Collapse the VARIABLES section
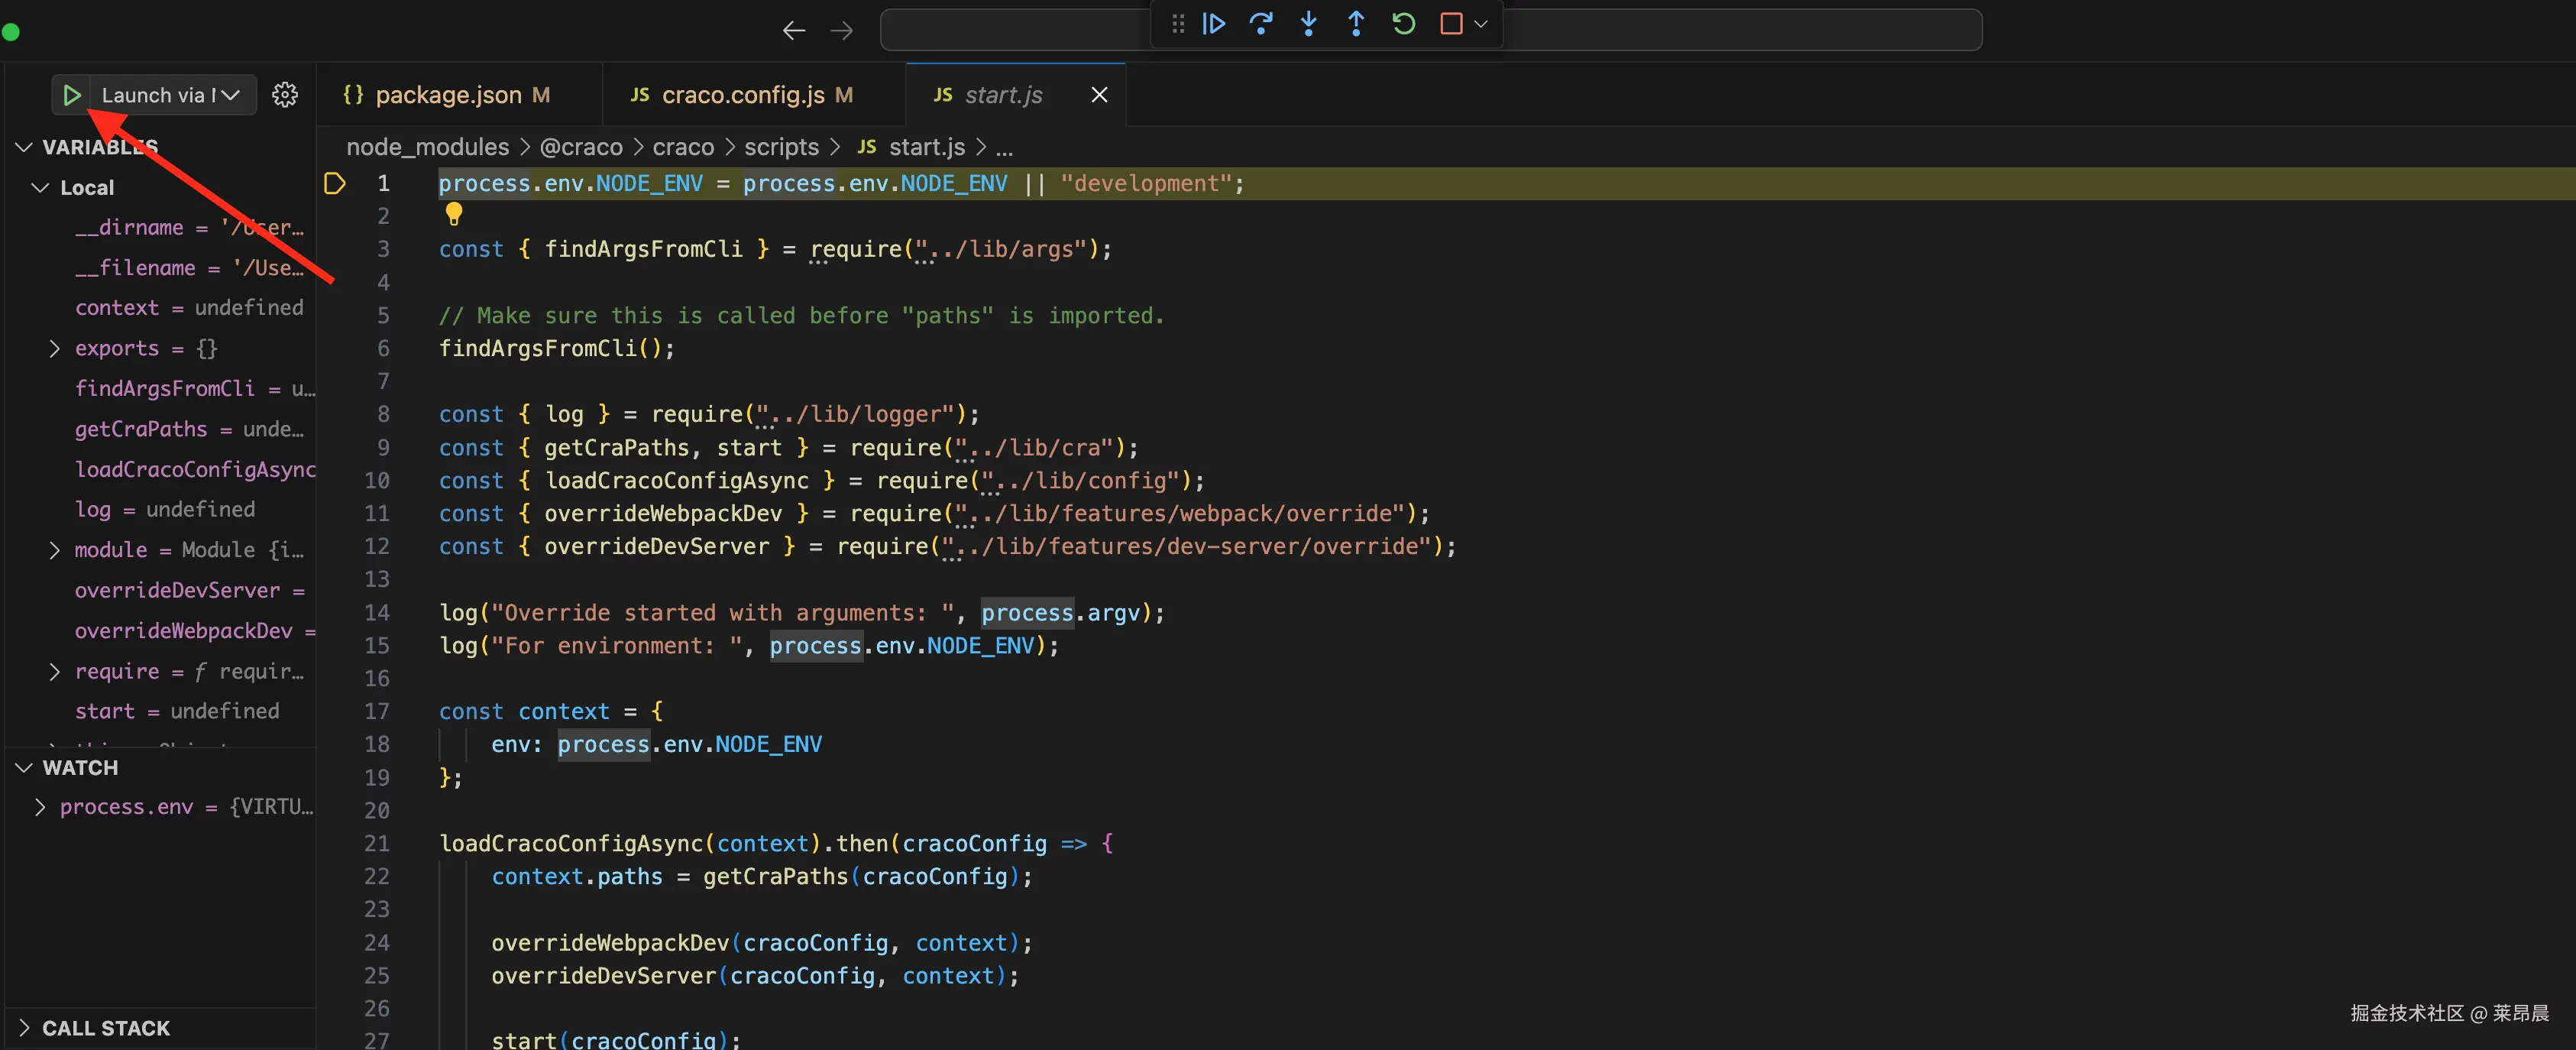Viewport: 2576px width, 1050px height. point(25,147)
